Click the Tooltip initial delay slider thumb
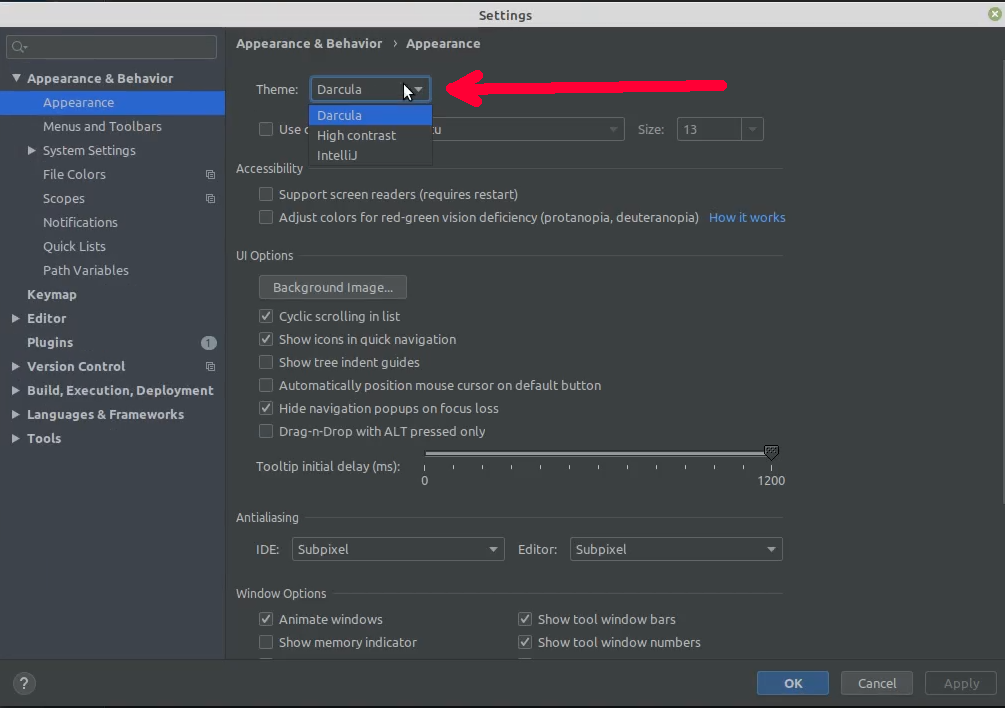This screenshot has width=1005, height=708. [x=771, y=452]
